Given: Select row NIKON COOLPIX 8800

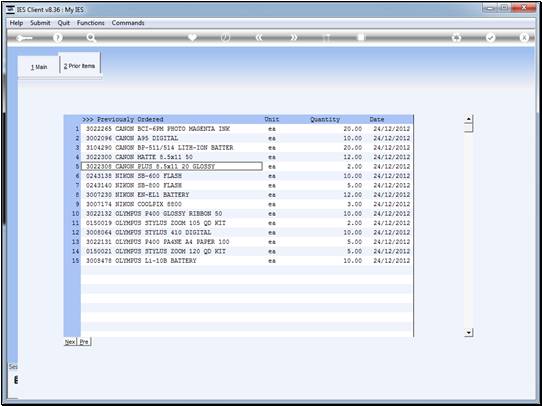Looking at the screenshot, I should [247, 204].
